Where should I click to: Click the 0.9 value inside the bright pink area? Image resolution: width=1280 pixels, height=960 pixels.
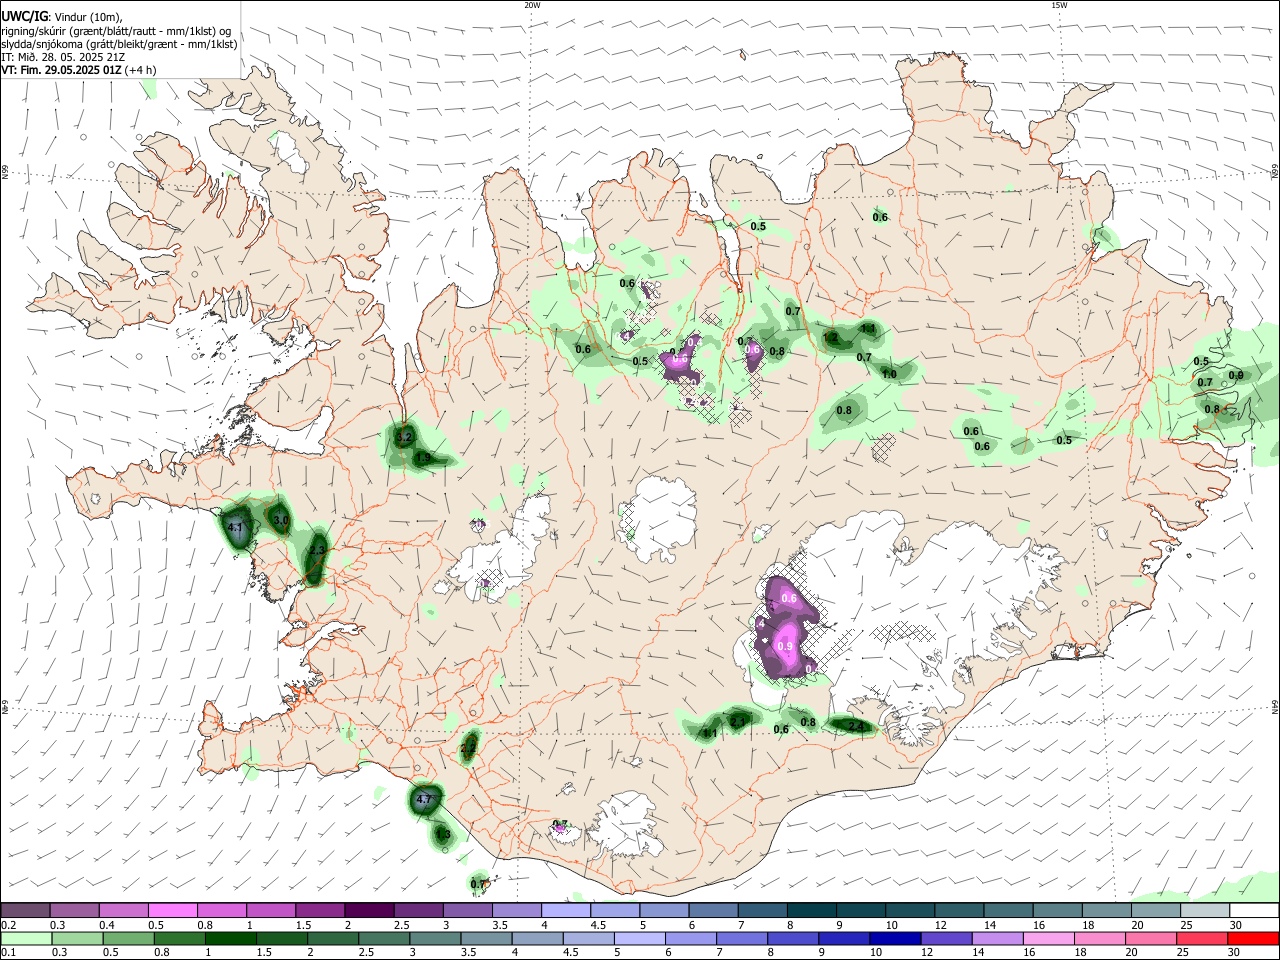pos(785,647)
